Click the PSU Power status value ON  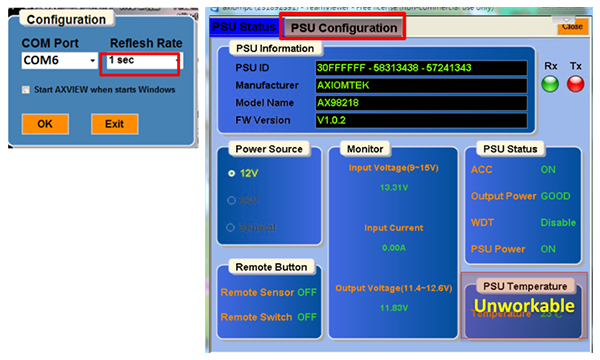pyautogui.click(x=548, y=249)
